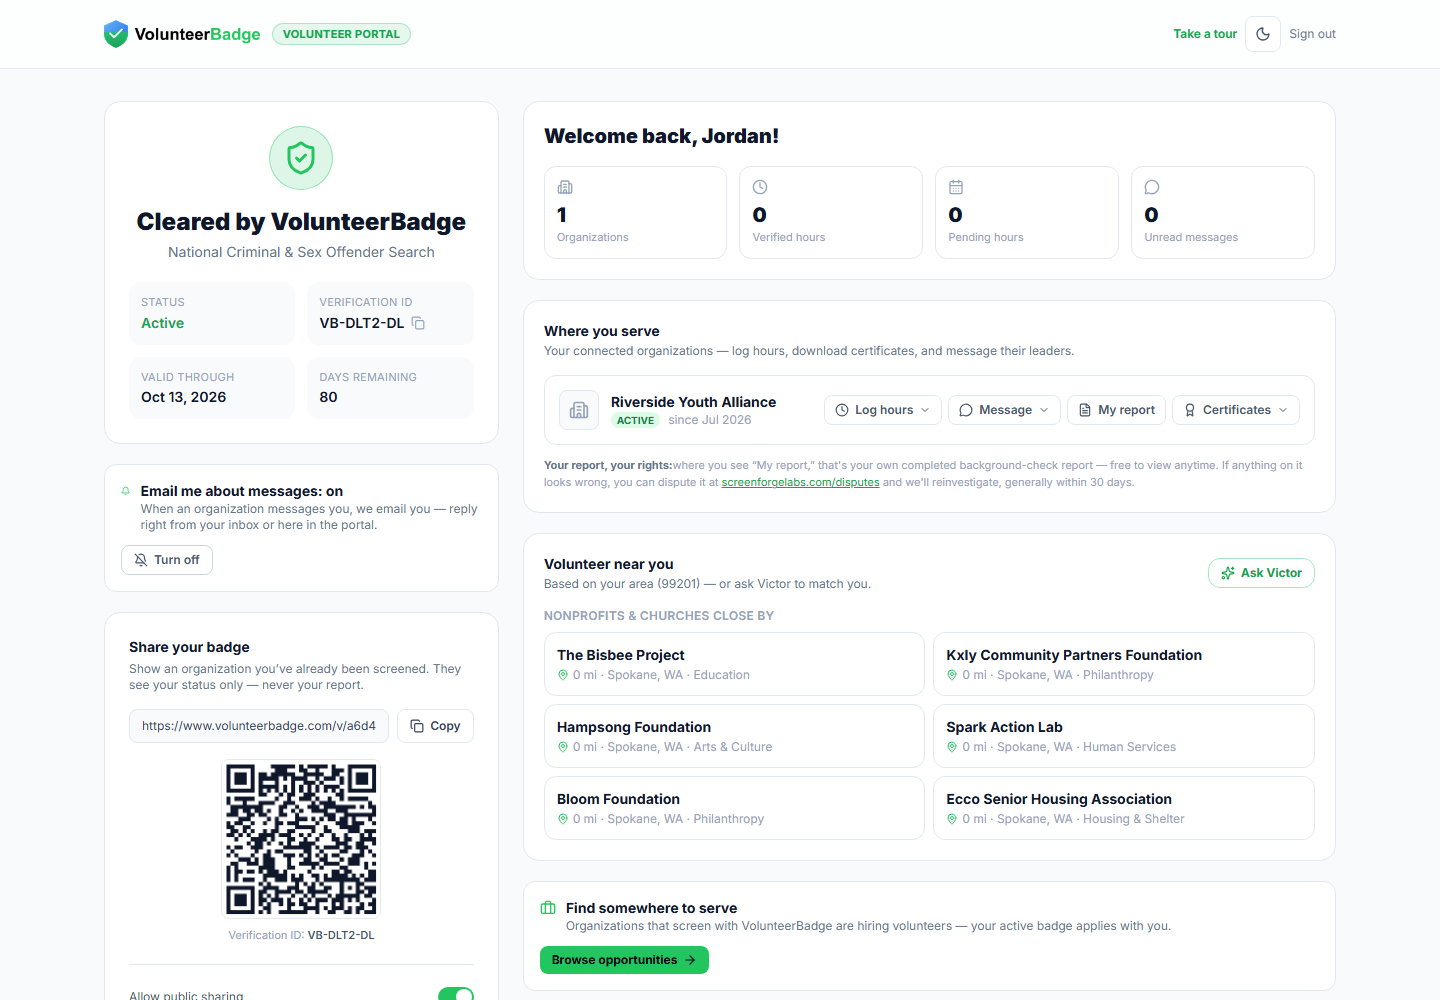Toggle dark mode with the moon icon
Screen dimensions: 1440x1000
pyautogui.click(x=1263, y=34)
